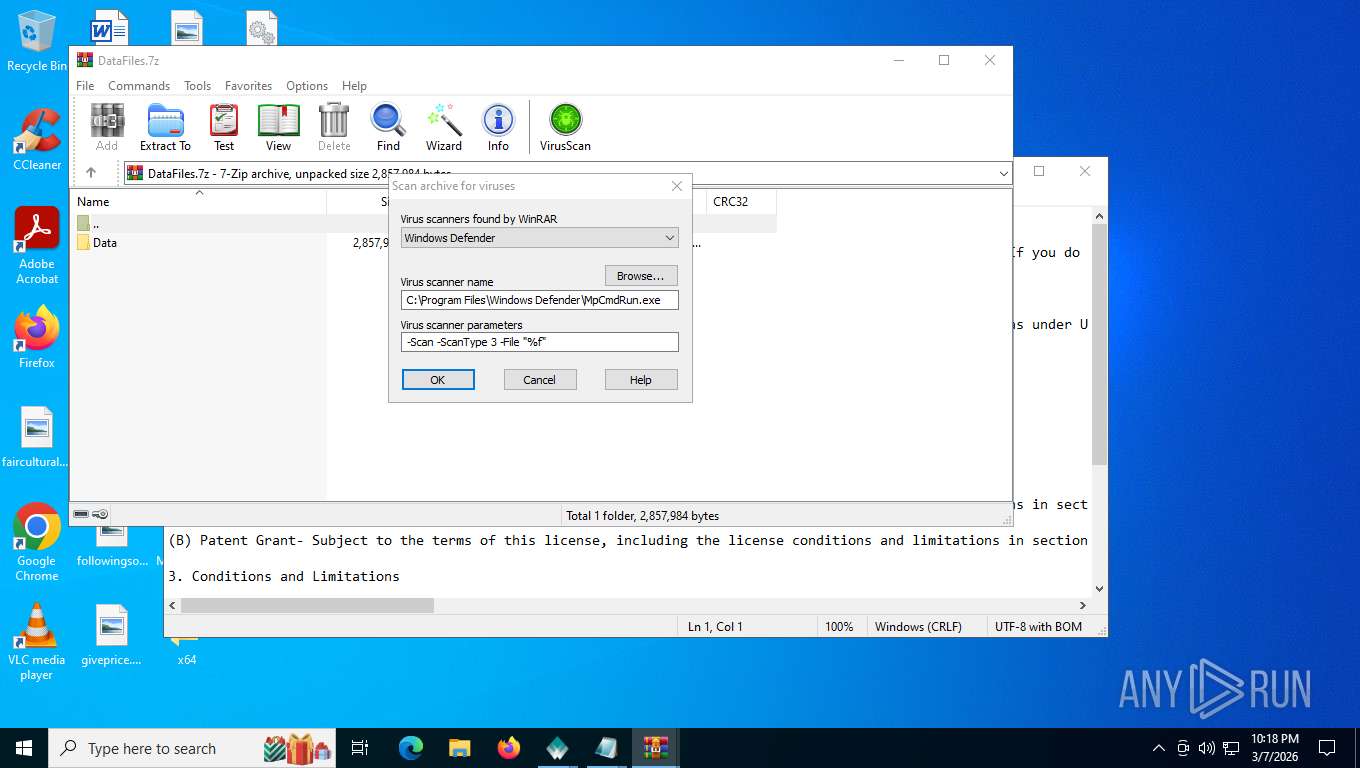Open the Windows Start button
The image size is (1360, 768).
[24, 748]
